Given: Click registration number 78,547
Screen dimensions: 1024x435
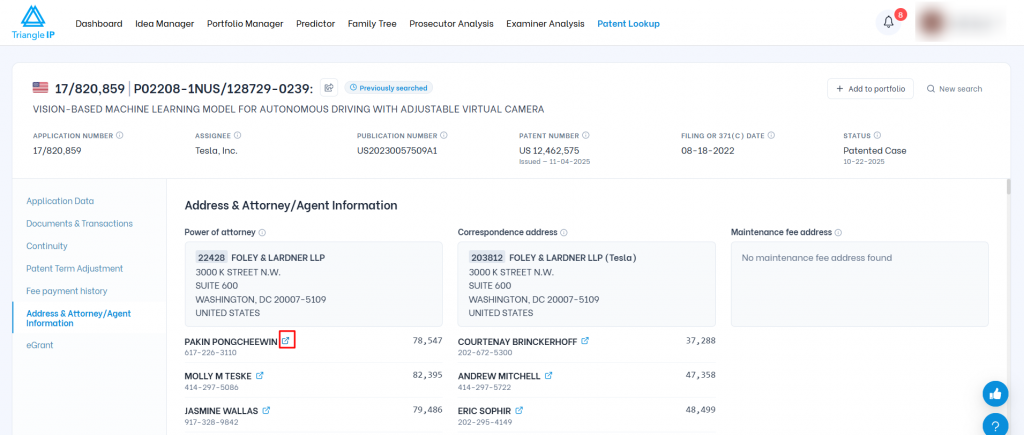Looking at the screenshot, I should (x=428, y=341).
